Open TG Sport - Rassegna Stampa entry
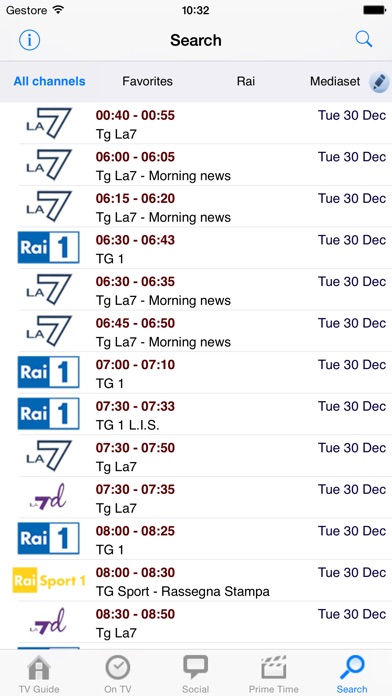Viewport: 392px width, 696px height. tap(196, 581)
